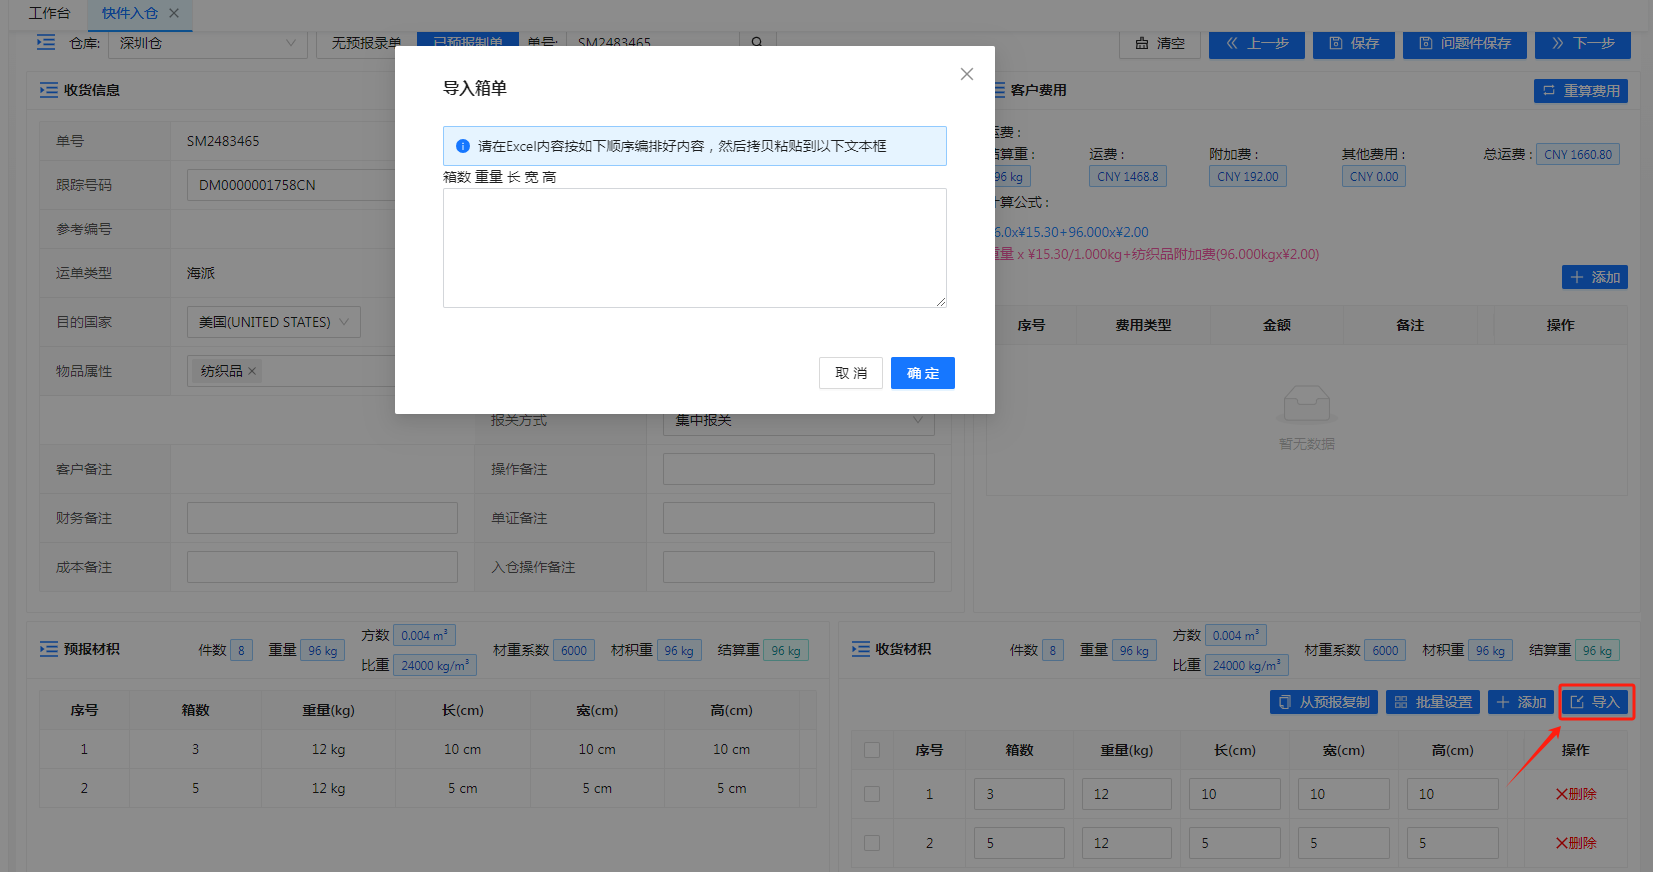Click the 清空 clear button
Viewport: 1653px width, 872px height.
click(1160, 44)
